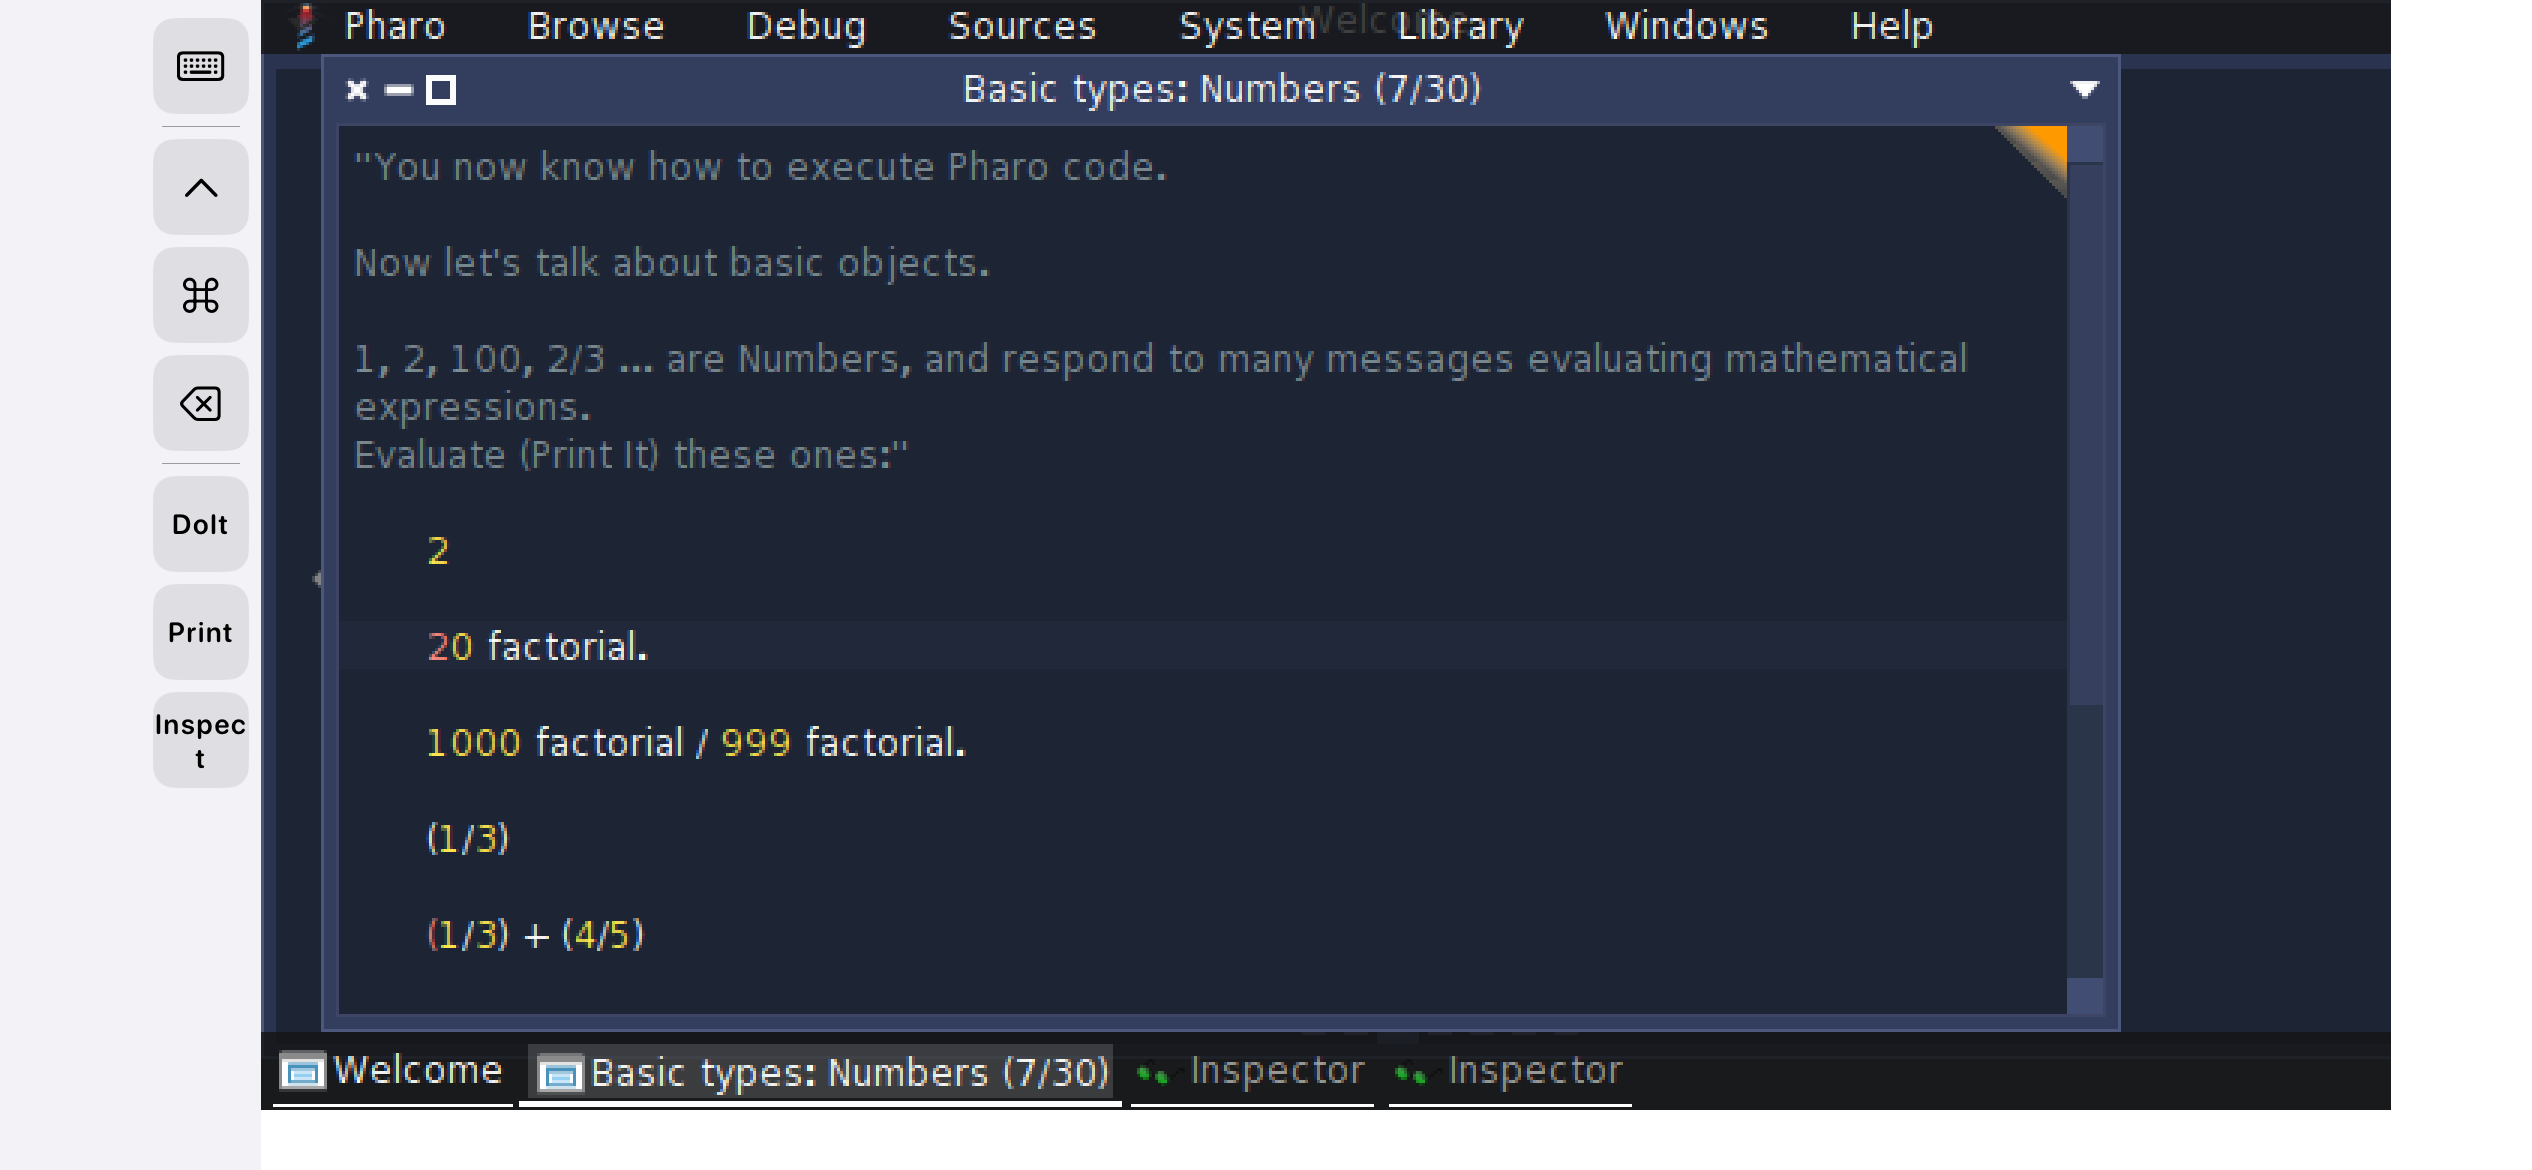The height and width of the screenshot is (1170, 2532).
Task: Open the Browse menu
Action: tap(595, 26)
